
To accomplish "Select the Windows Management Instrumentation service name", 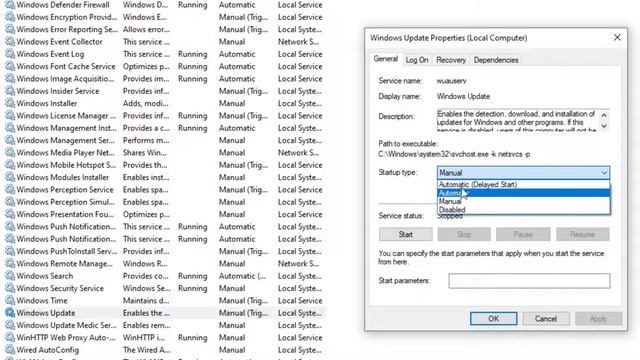I will pos(66,128).
